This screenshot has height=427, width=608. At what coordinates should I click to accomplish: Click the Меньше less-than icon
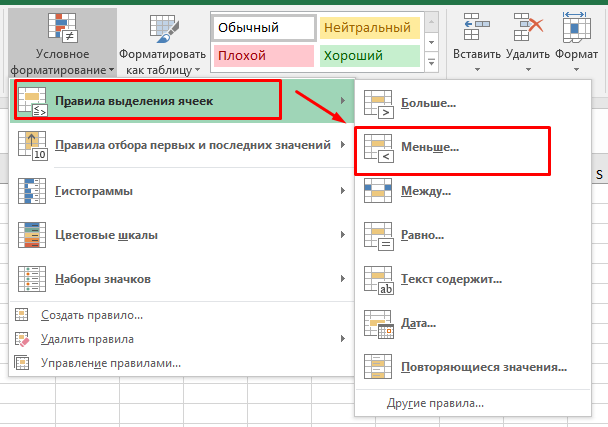379,148
